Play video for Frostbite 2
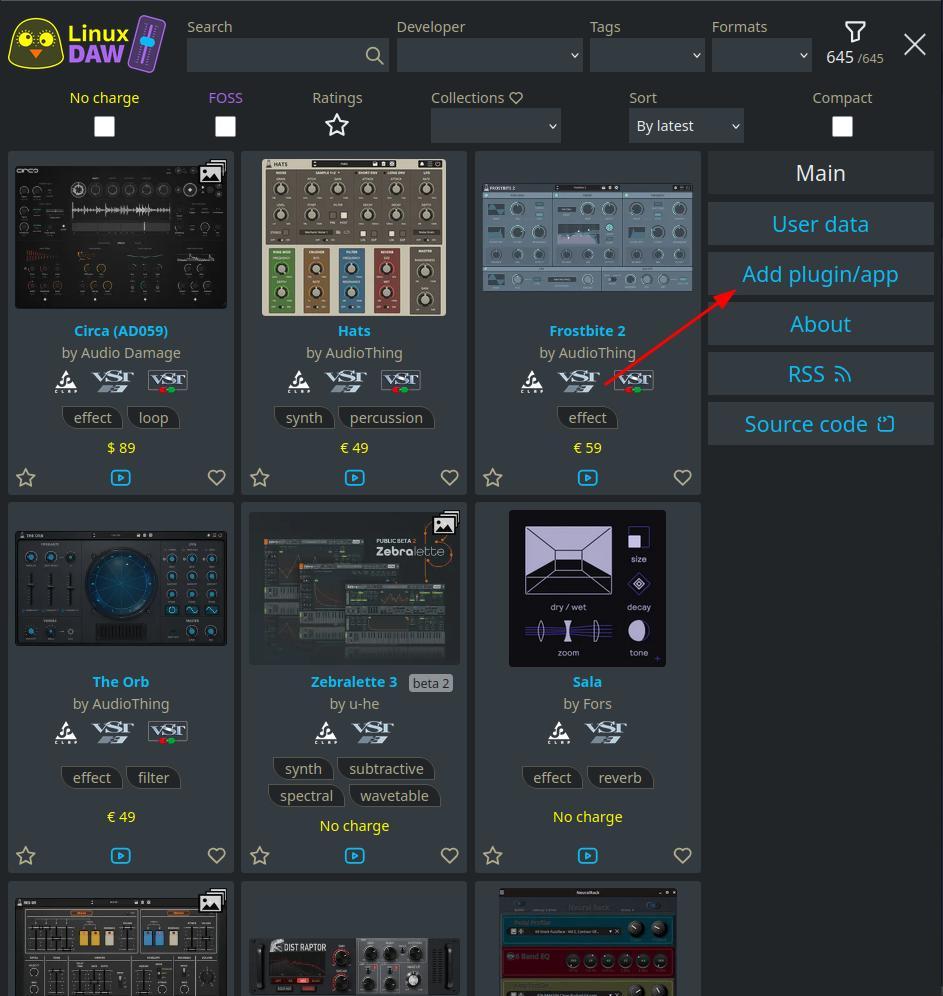This screenshot has width=943, height=996. coord(587,478)
